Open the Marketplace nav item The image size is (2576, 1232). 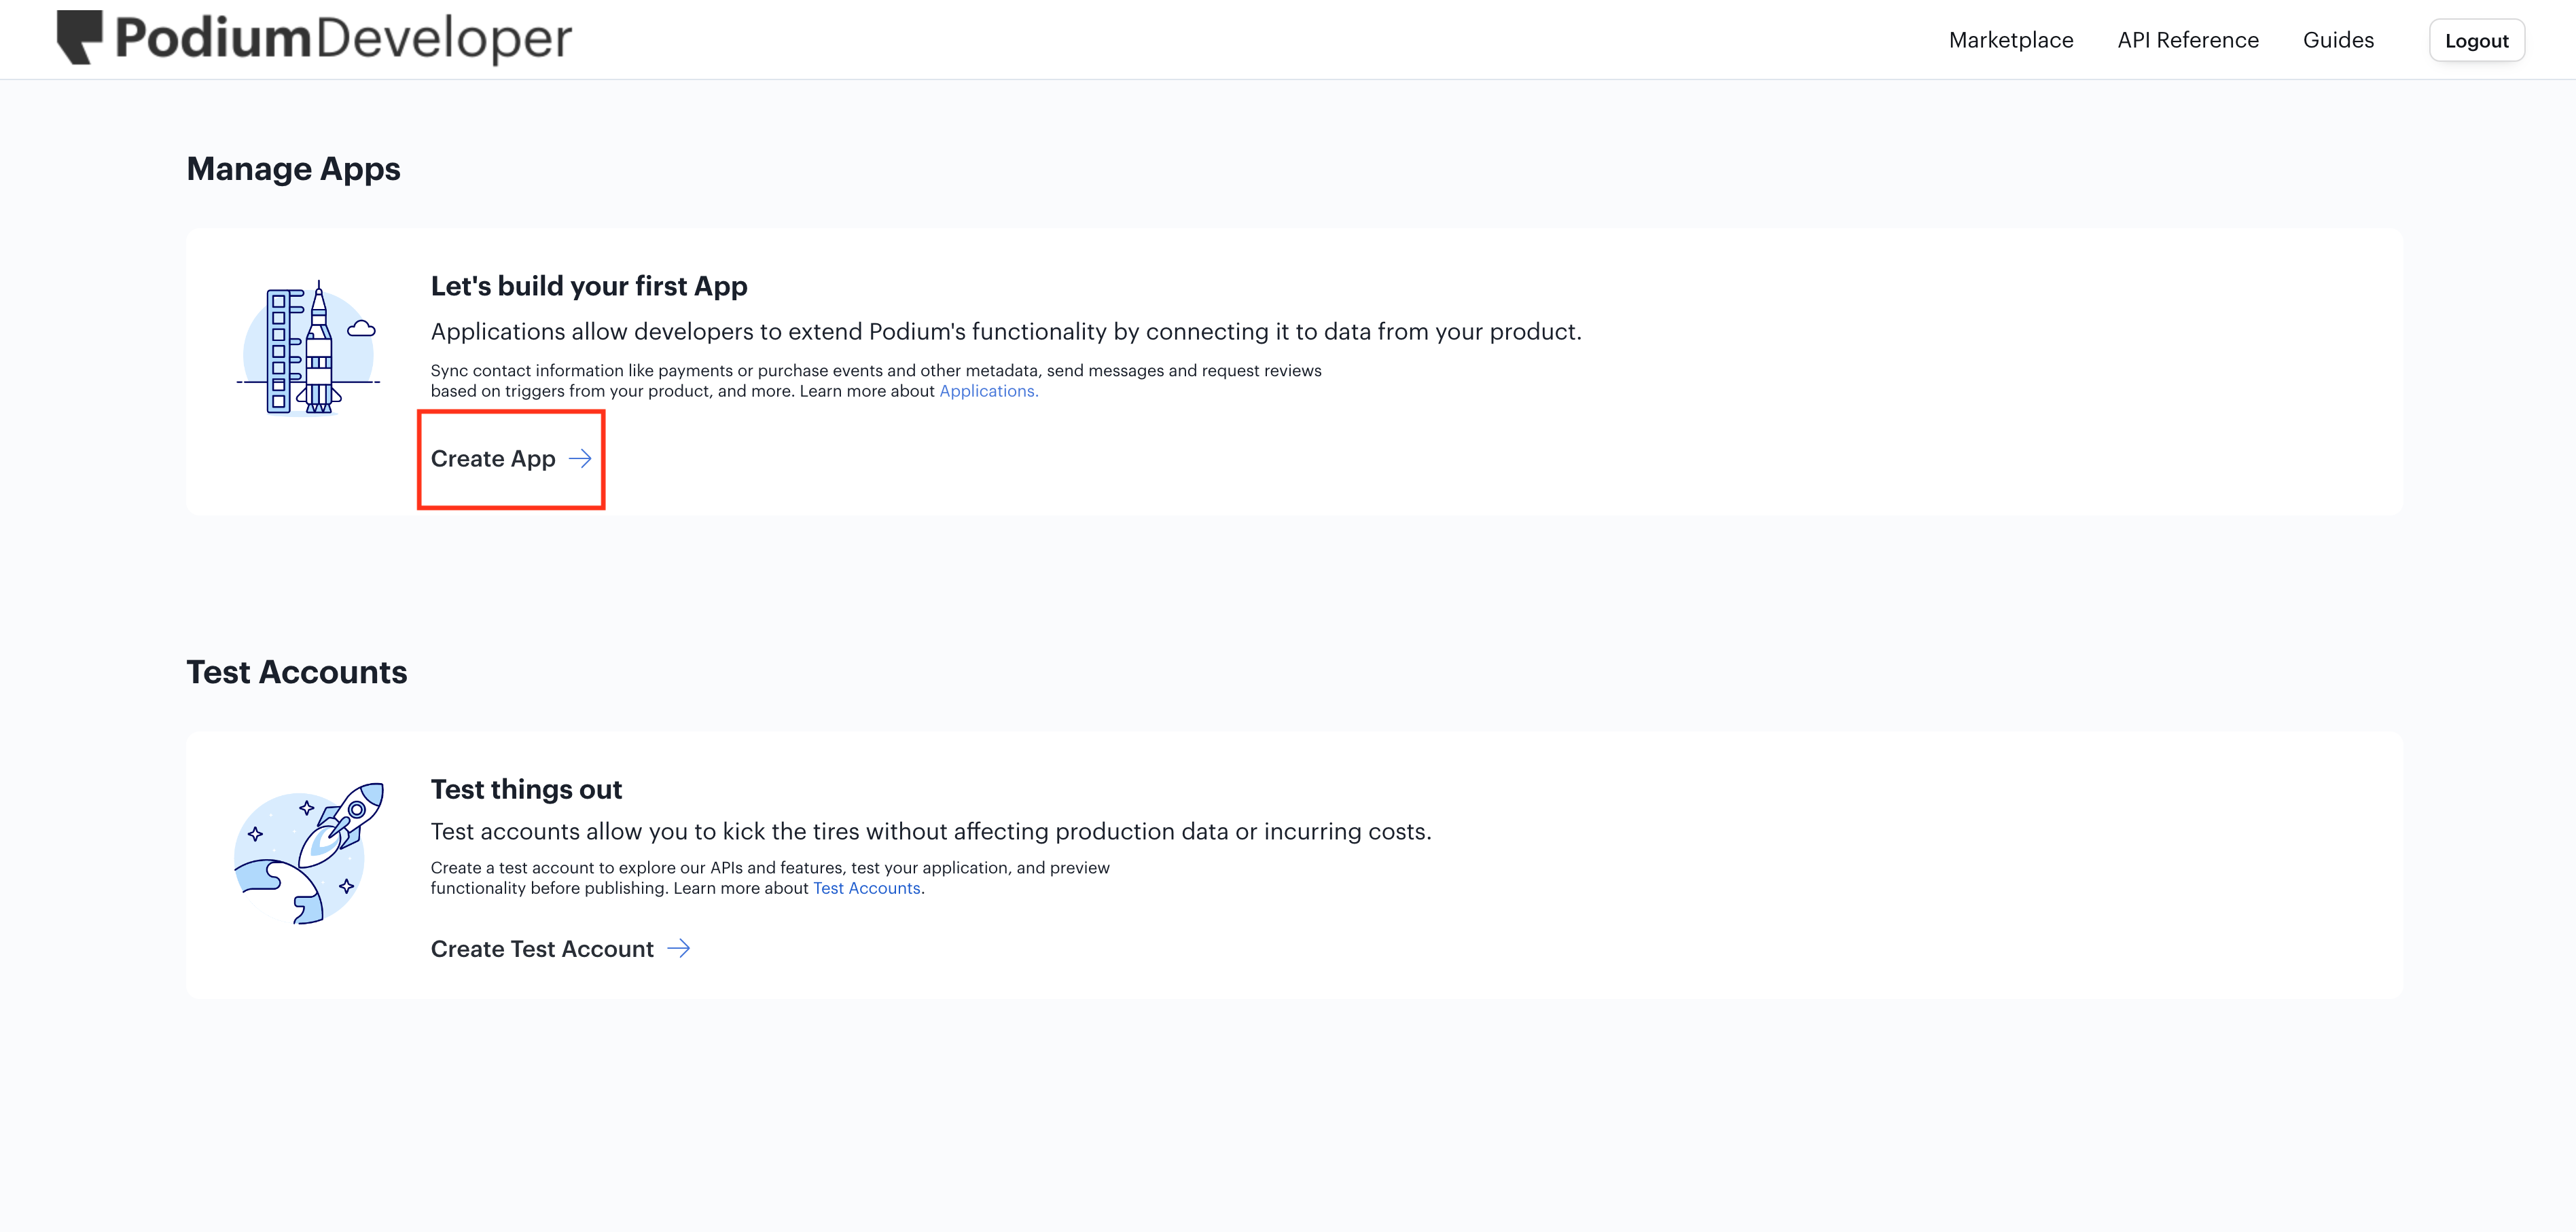click(2011, 40)
